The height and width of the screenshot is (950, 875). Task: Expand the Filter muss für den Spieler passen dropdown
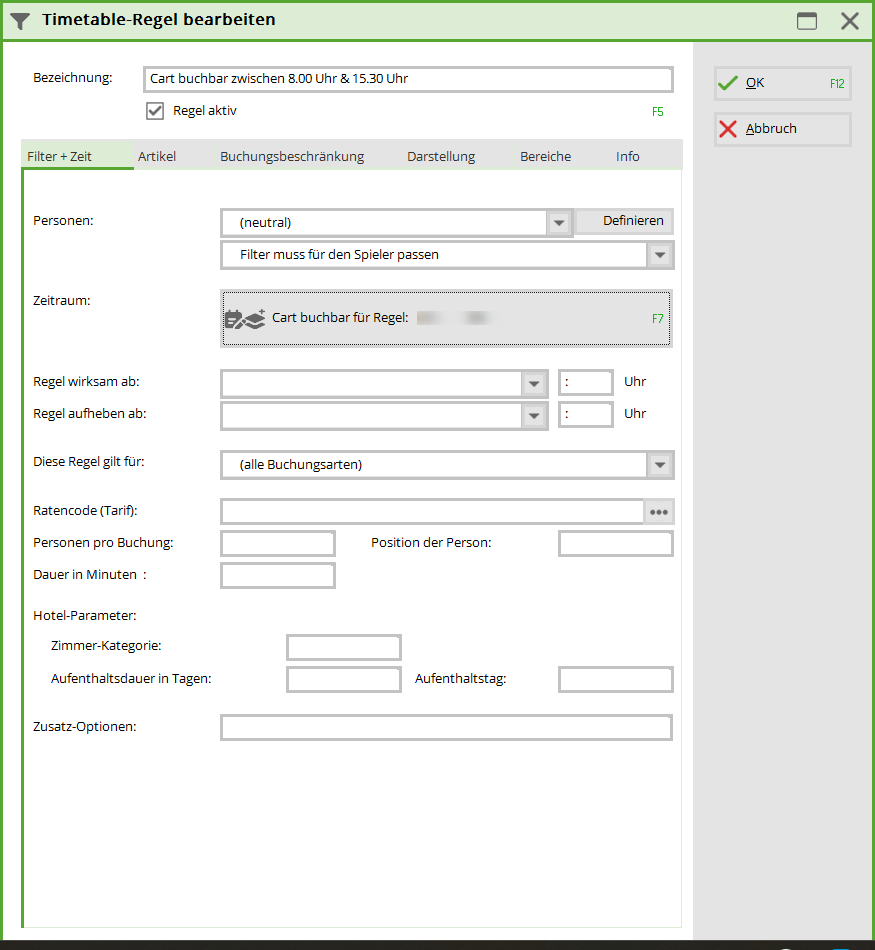click(x=660, y=255)
